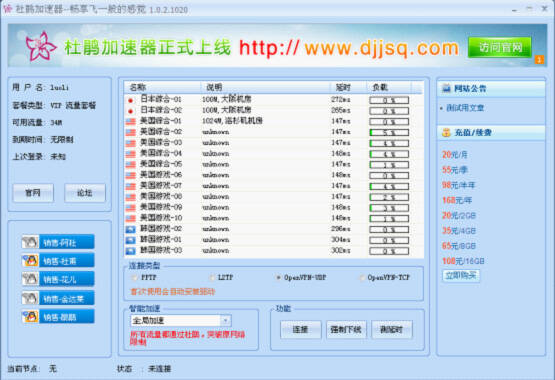Image resolution: width=555 pixels, height=380 pixels.
Task: Click the orange badge at banner corner
Action: 539,60
